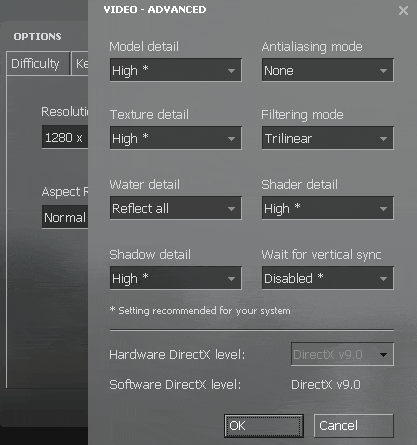The height and width of the screenshot is (445, 417).
Task: Click the Water detail label
Action: (145, 184)
